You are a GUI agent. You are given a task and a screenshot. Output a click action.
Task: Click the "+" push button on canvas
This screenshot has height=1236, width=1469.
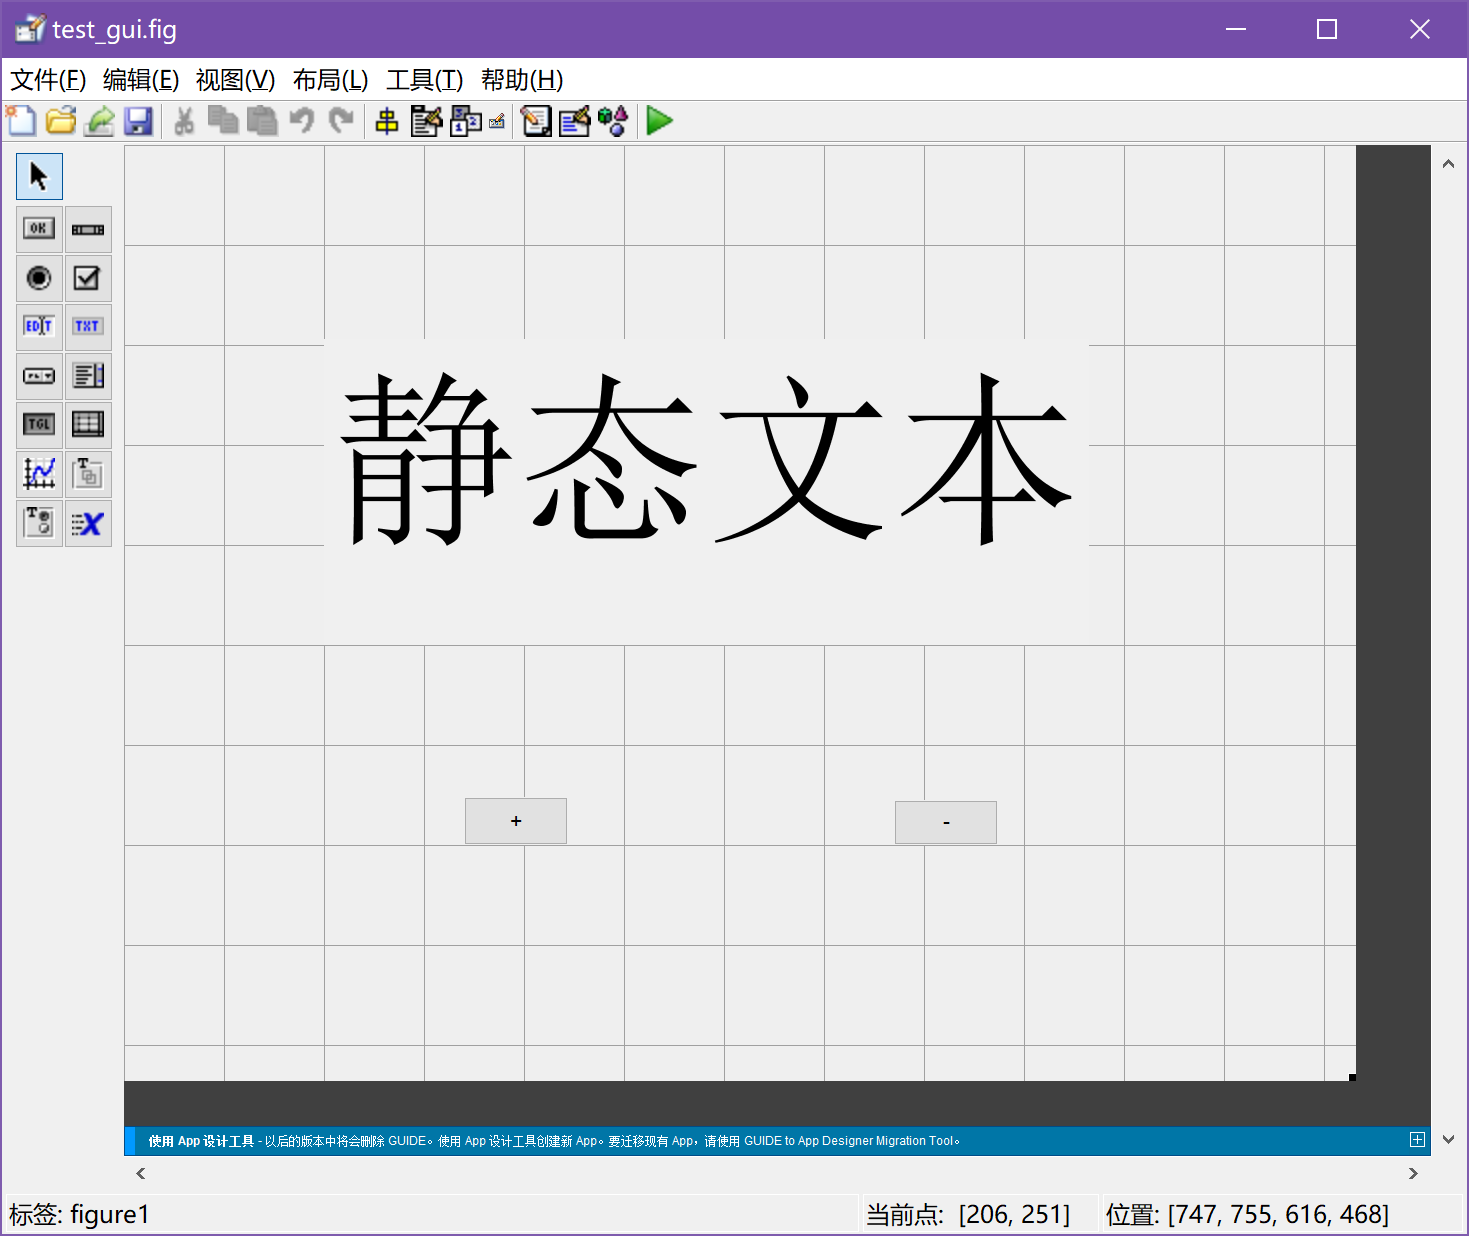pyautogui.click(x=516, y=821)
